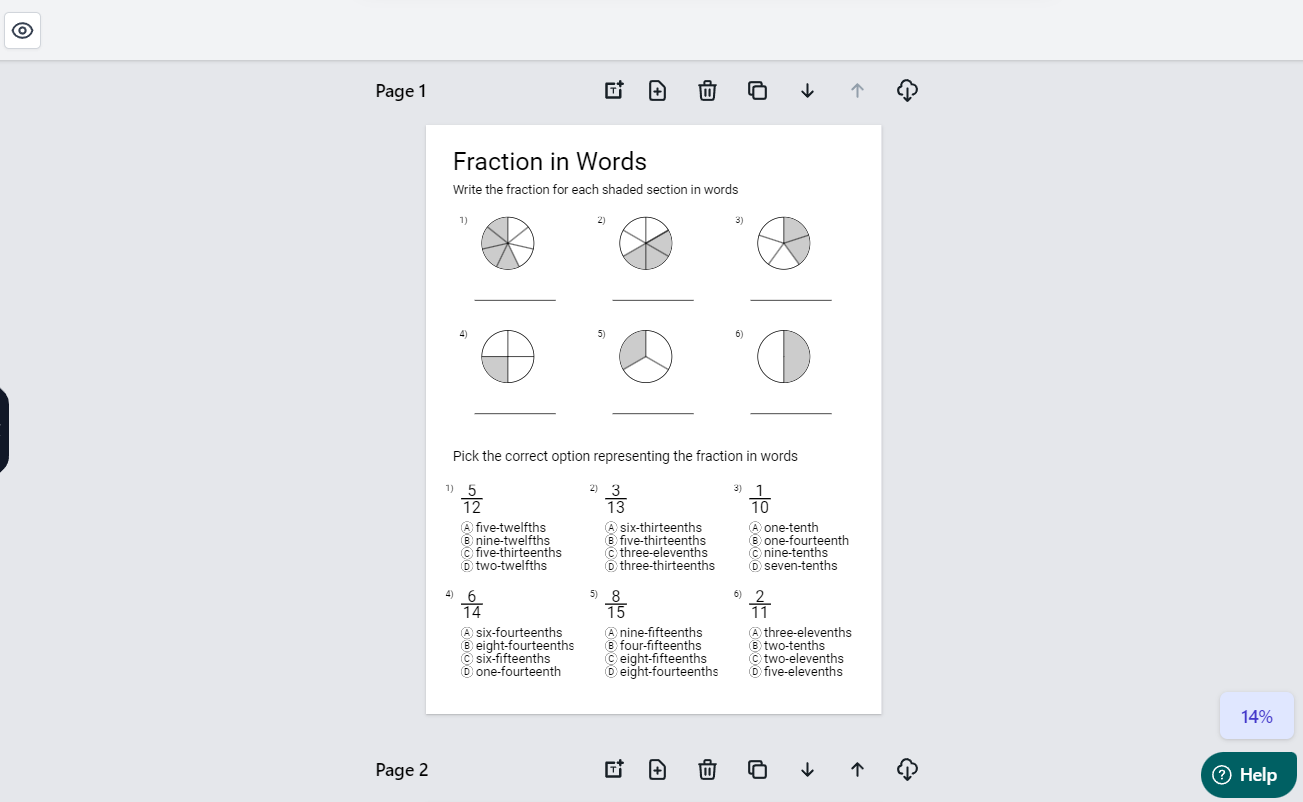Click the answer line under the first pie chart
The image size is (1303, 802).
tap(514, 297)
